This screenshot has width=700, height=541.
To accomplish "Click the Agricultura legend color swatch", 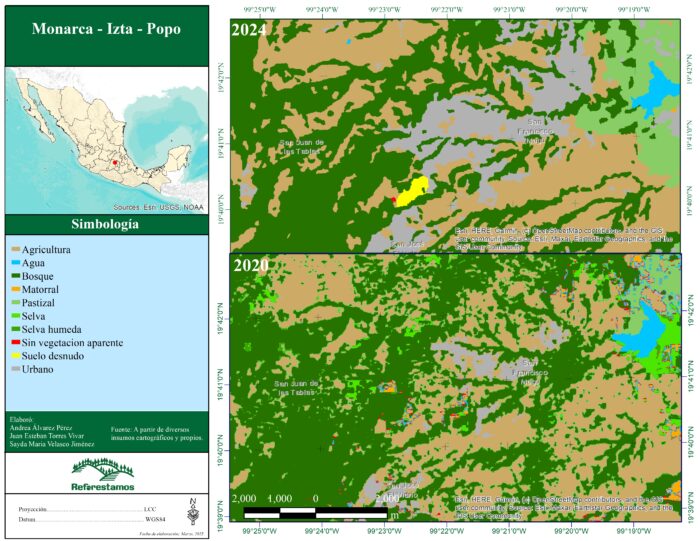I will click(16, 250).
